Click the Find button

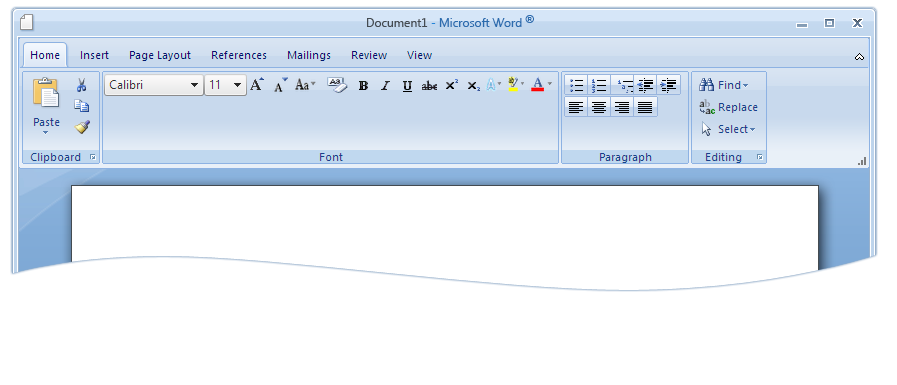[724, 85]
